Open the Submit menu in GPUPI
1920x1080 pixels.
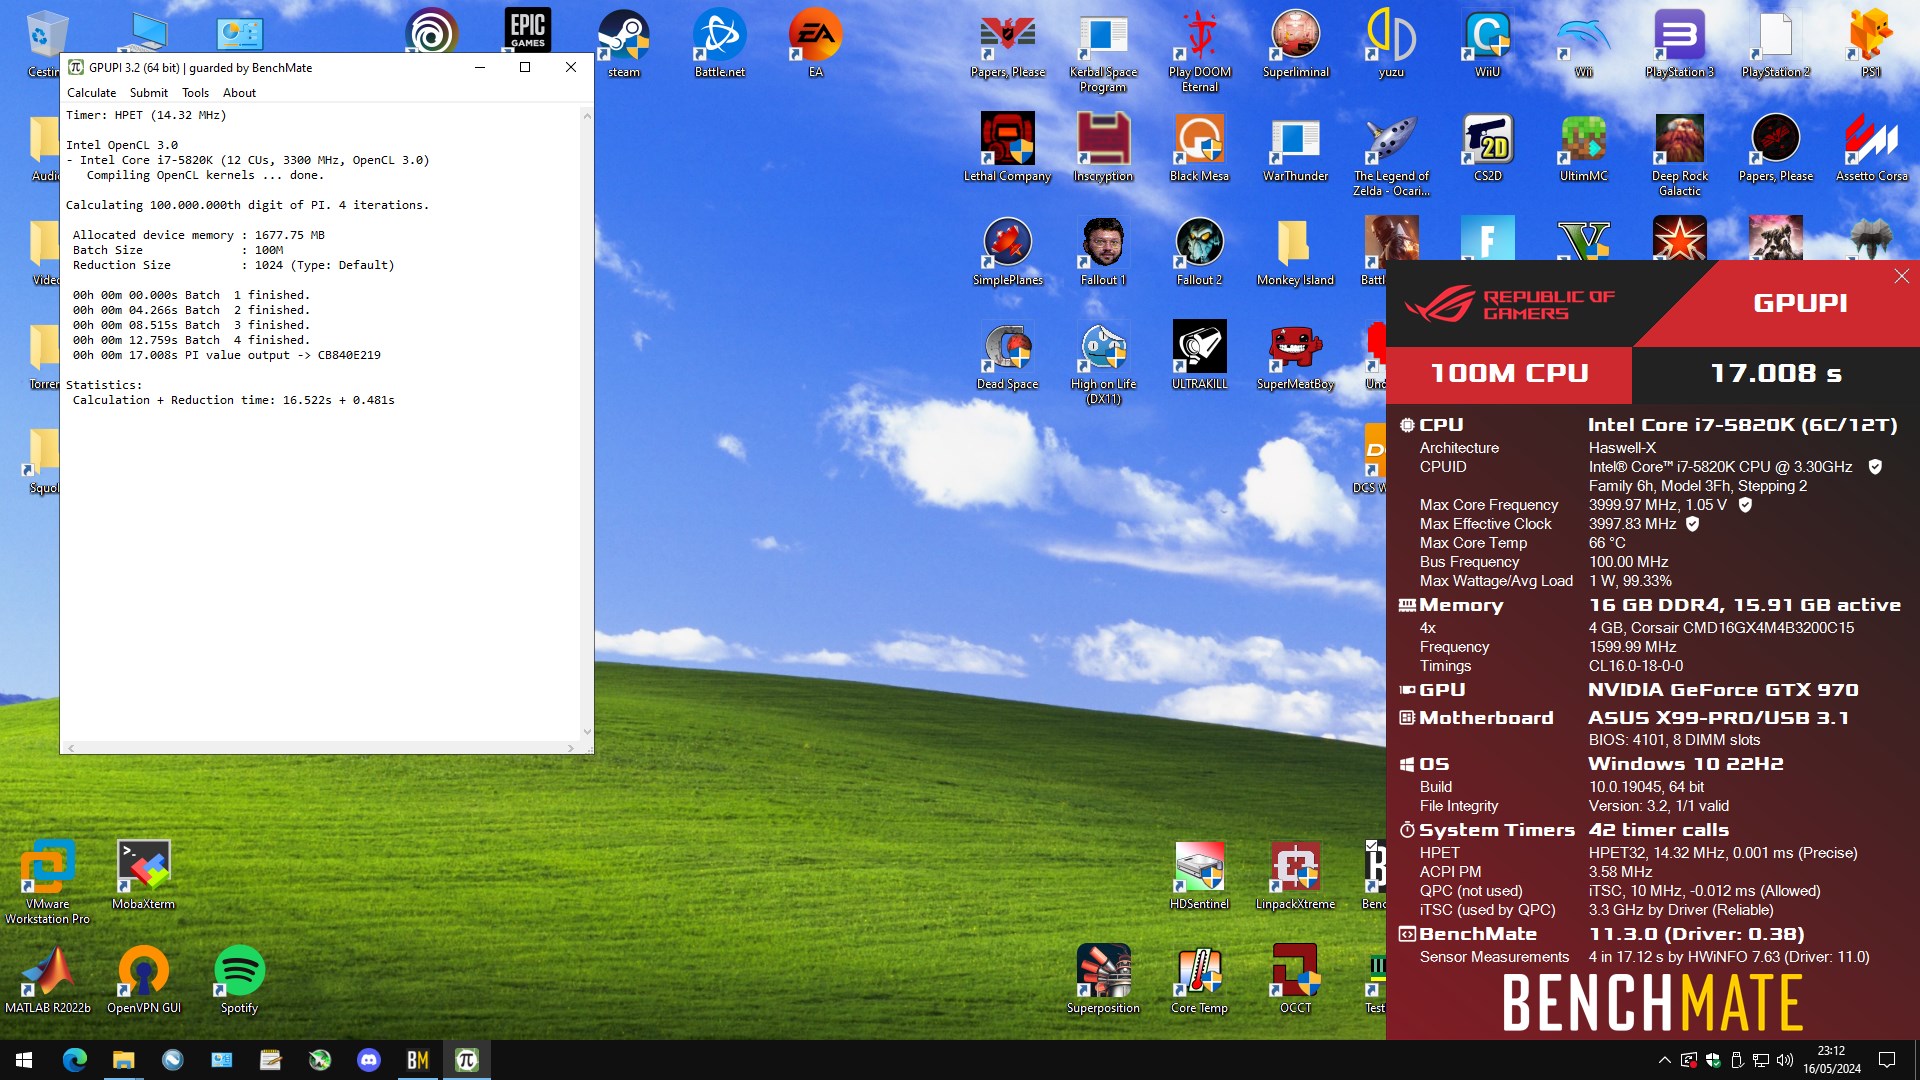tap(149, 93)
